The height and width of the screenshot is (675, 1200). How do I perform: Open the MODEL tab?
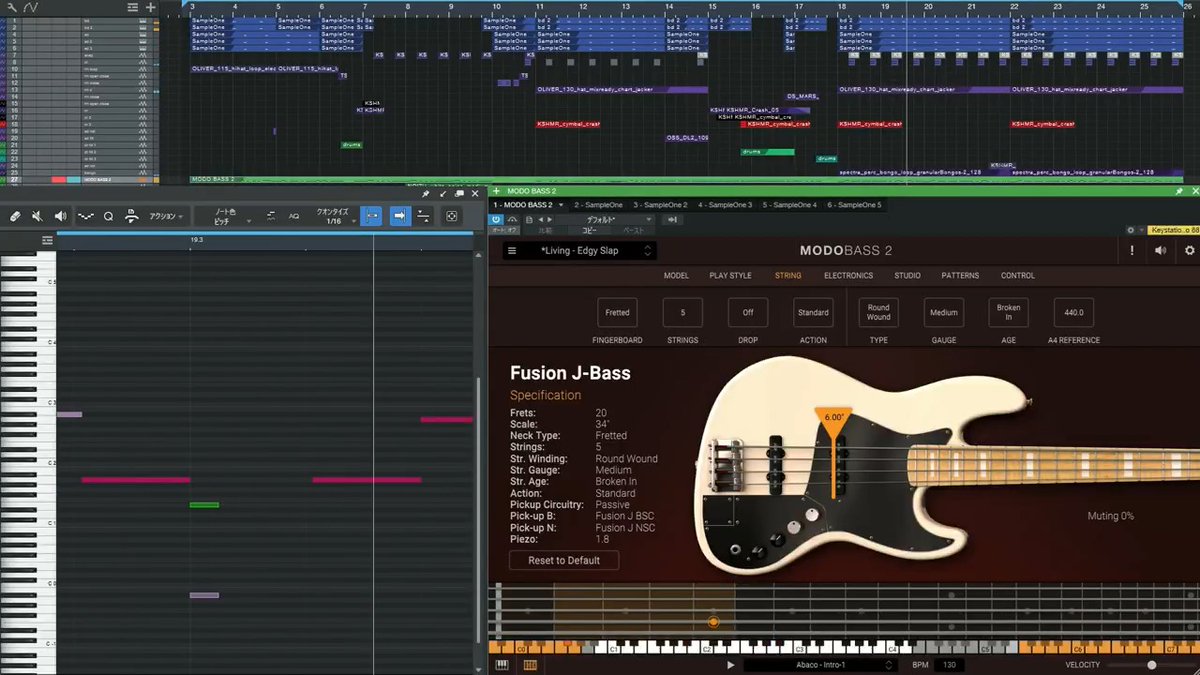click(677, 276)
